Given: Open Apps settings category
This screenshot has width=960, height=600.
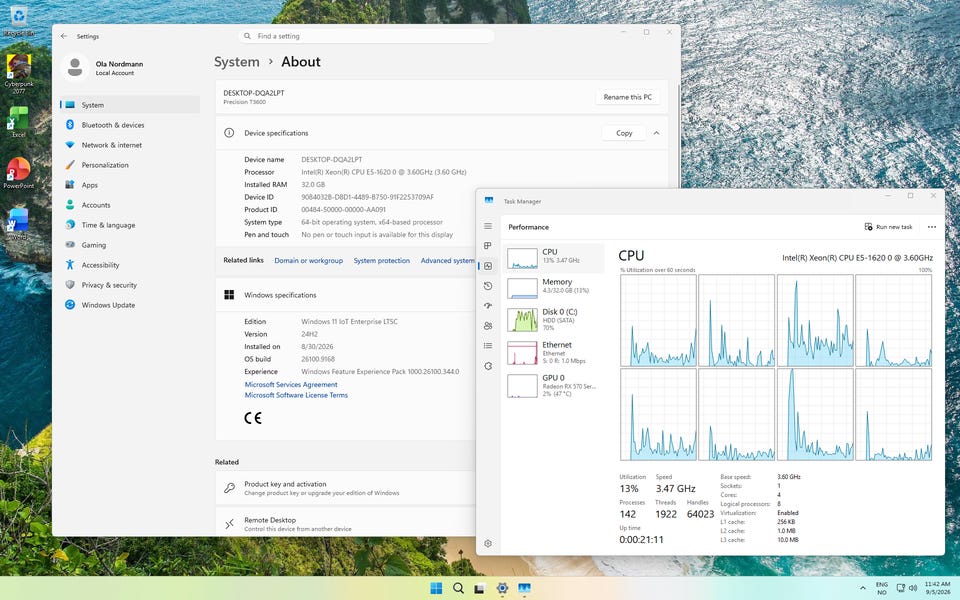Looking at the screenshot, I should coord(130,185).
